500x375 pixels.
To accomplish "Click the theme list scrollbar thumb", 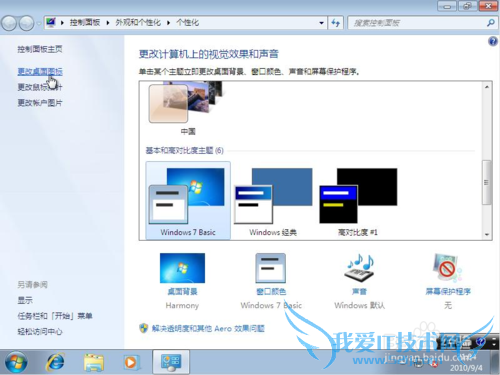I will click(486, 182).
